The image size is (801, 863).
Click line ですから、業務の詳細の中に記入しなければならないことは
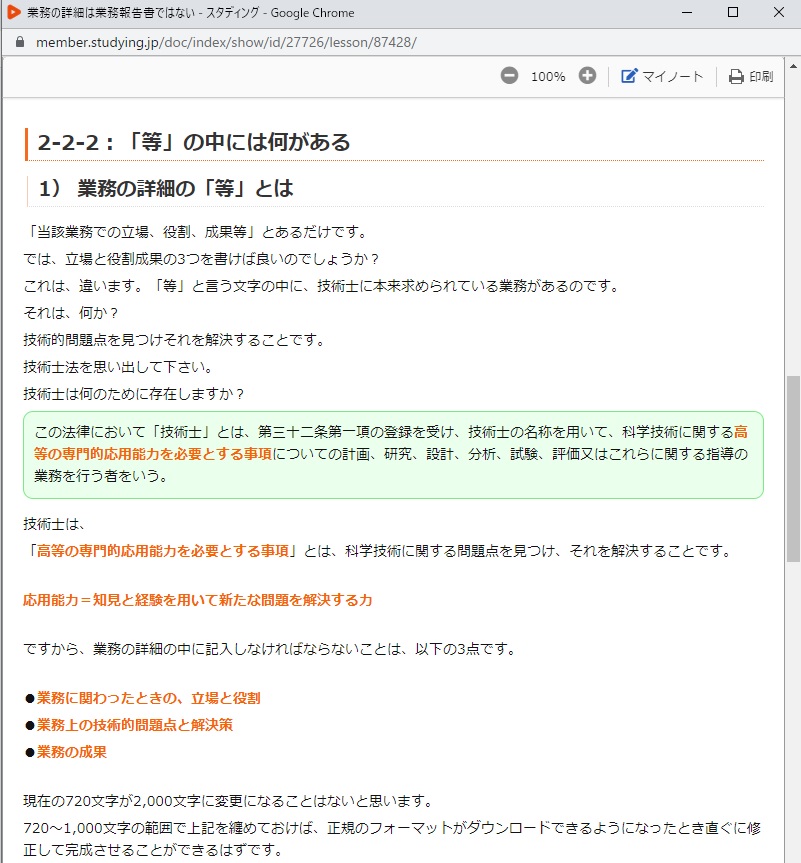point(270,649)
